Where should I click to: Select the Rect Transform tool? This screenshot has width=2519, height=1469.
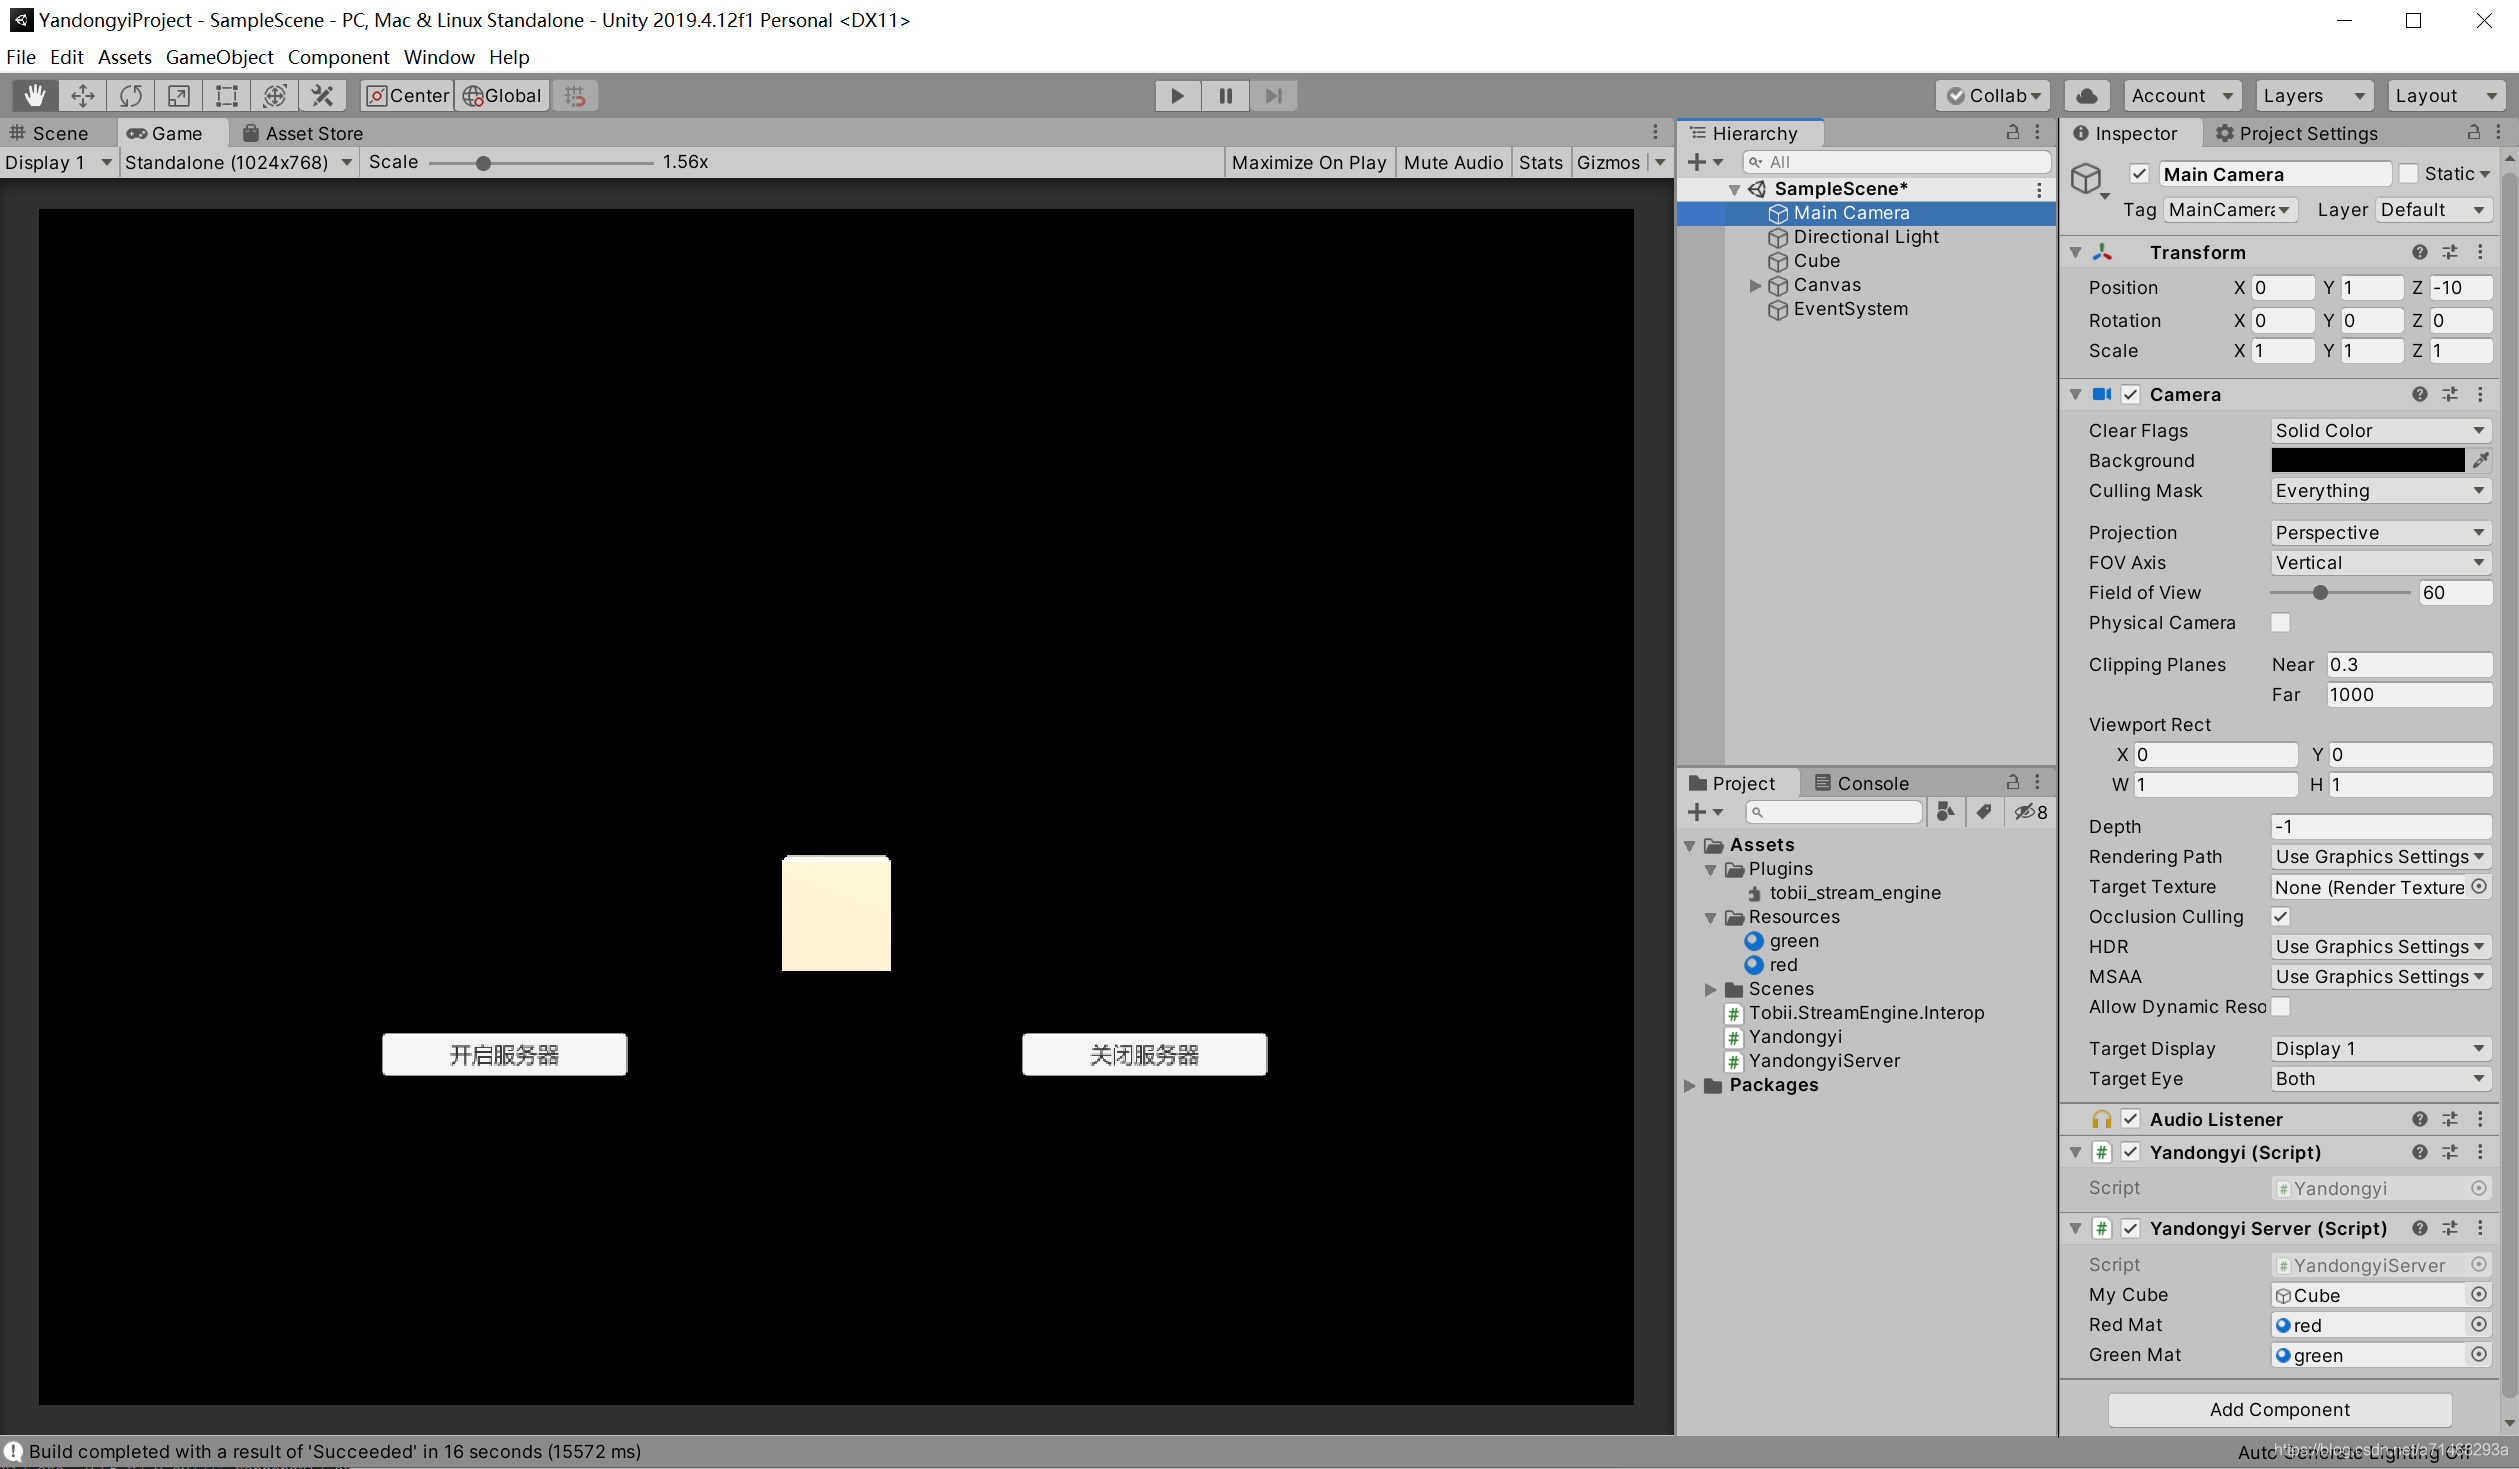[227, 96]
